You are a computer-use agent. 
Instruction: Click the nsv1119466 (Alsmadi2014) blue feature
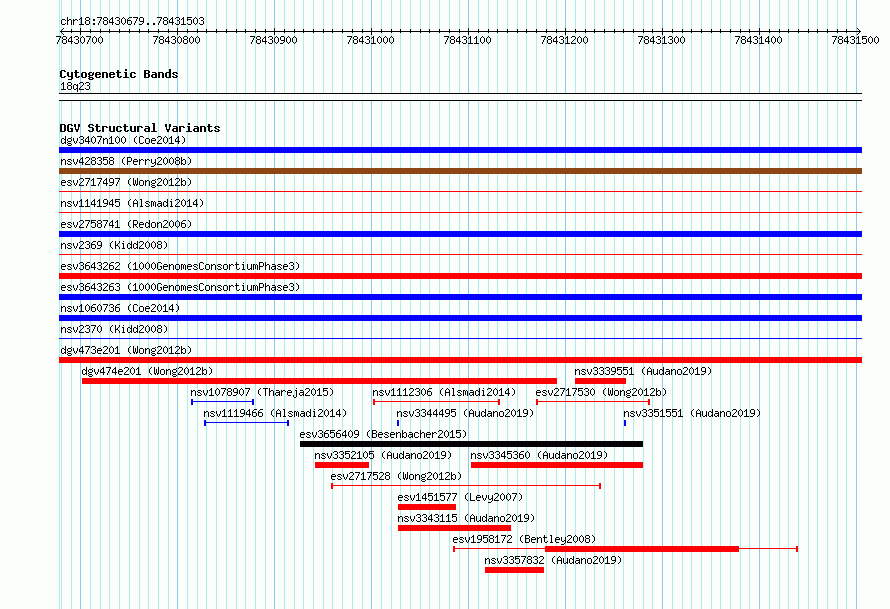(x=246, y=423)
